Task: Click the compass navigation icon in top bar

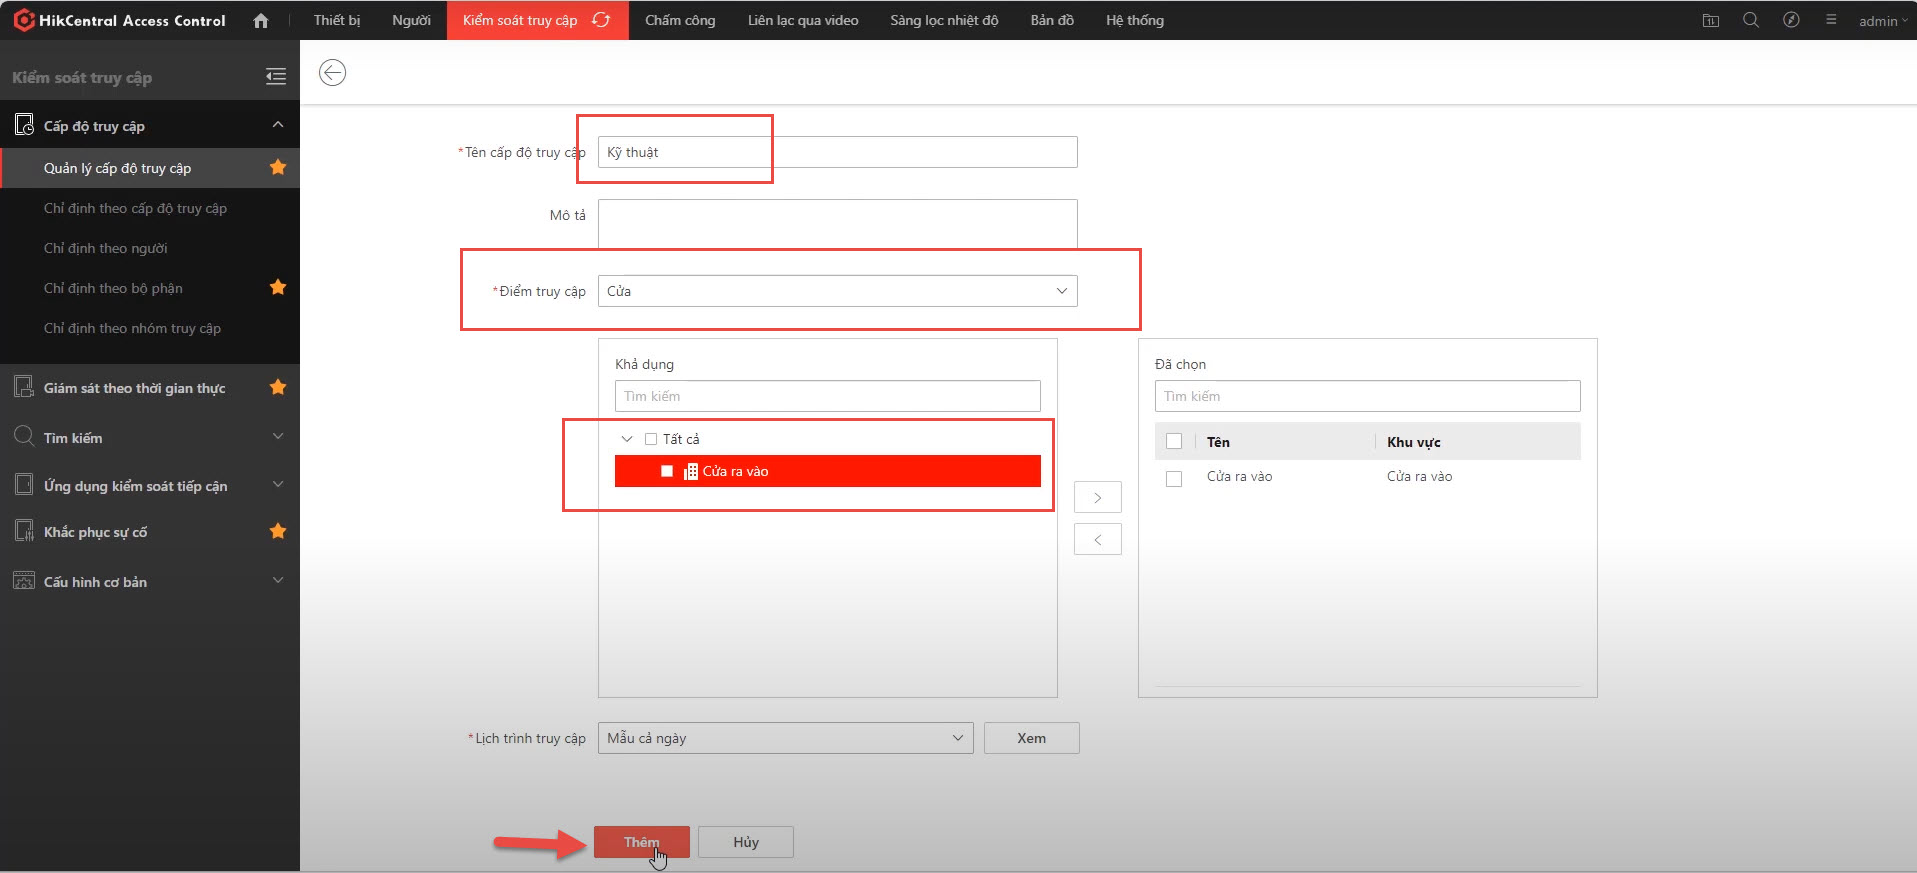Action: click(x=1791, y=20)
